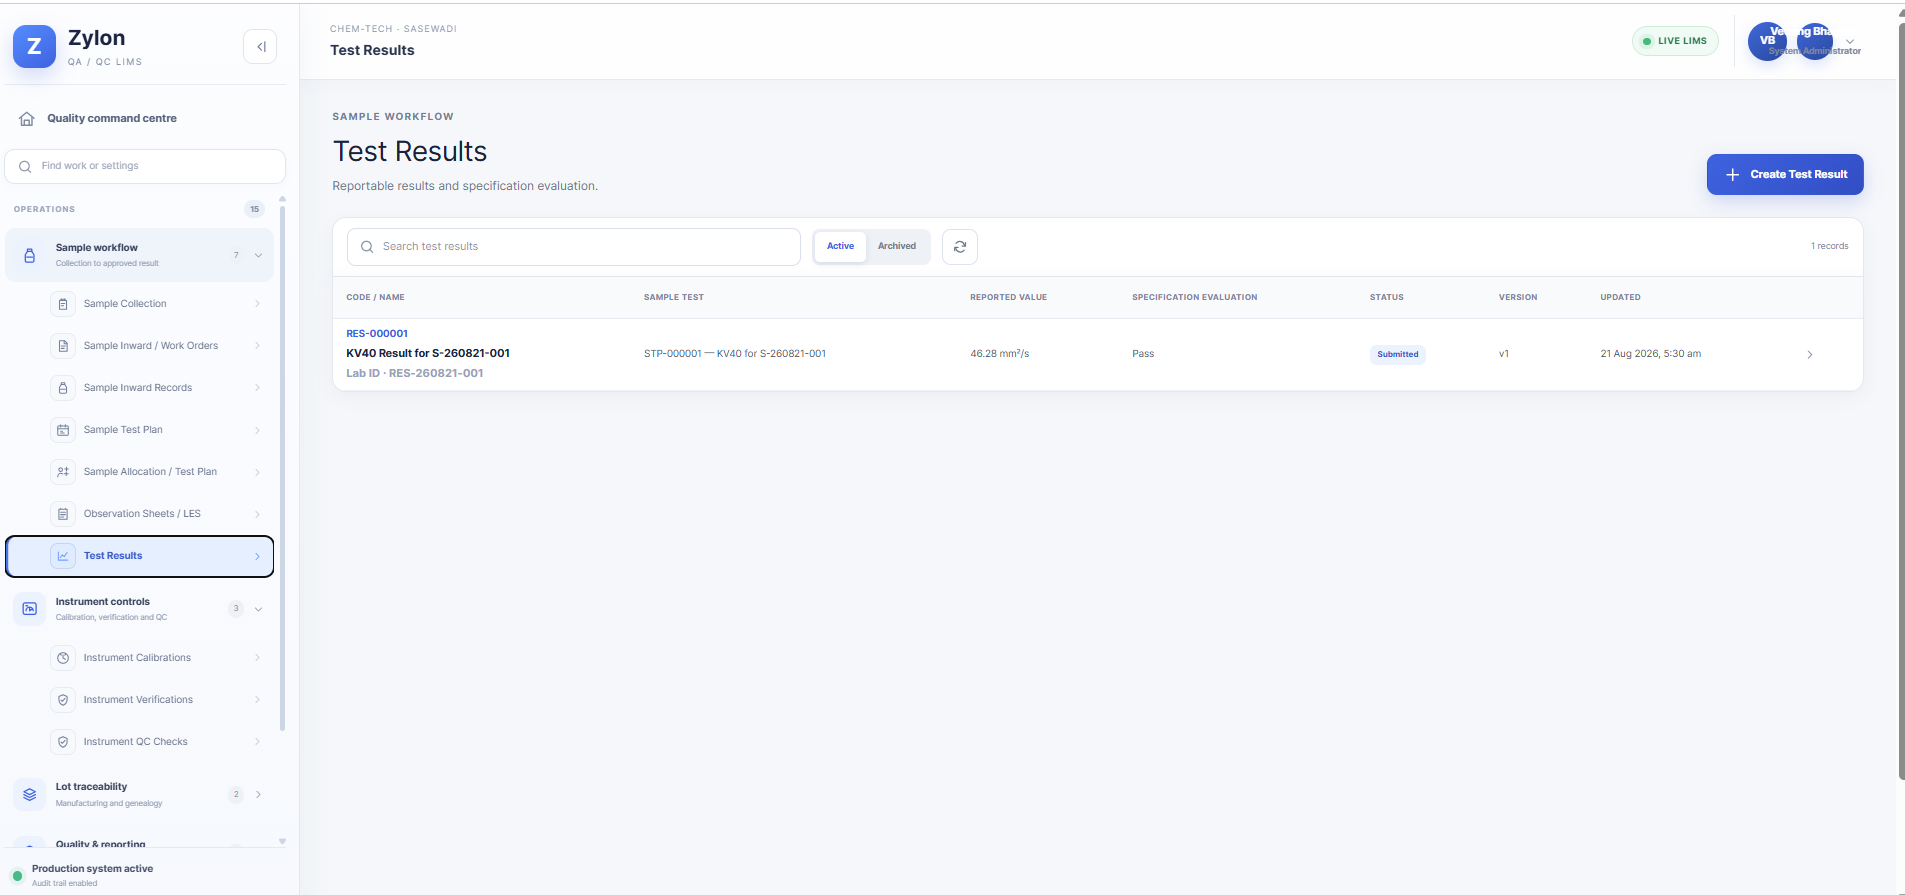The width and height of the screenshot is (1905, 895).
Task: Click the Lot traceability layers icon
Action: (30, 795)
